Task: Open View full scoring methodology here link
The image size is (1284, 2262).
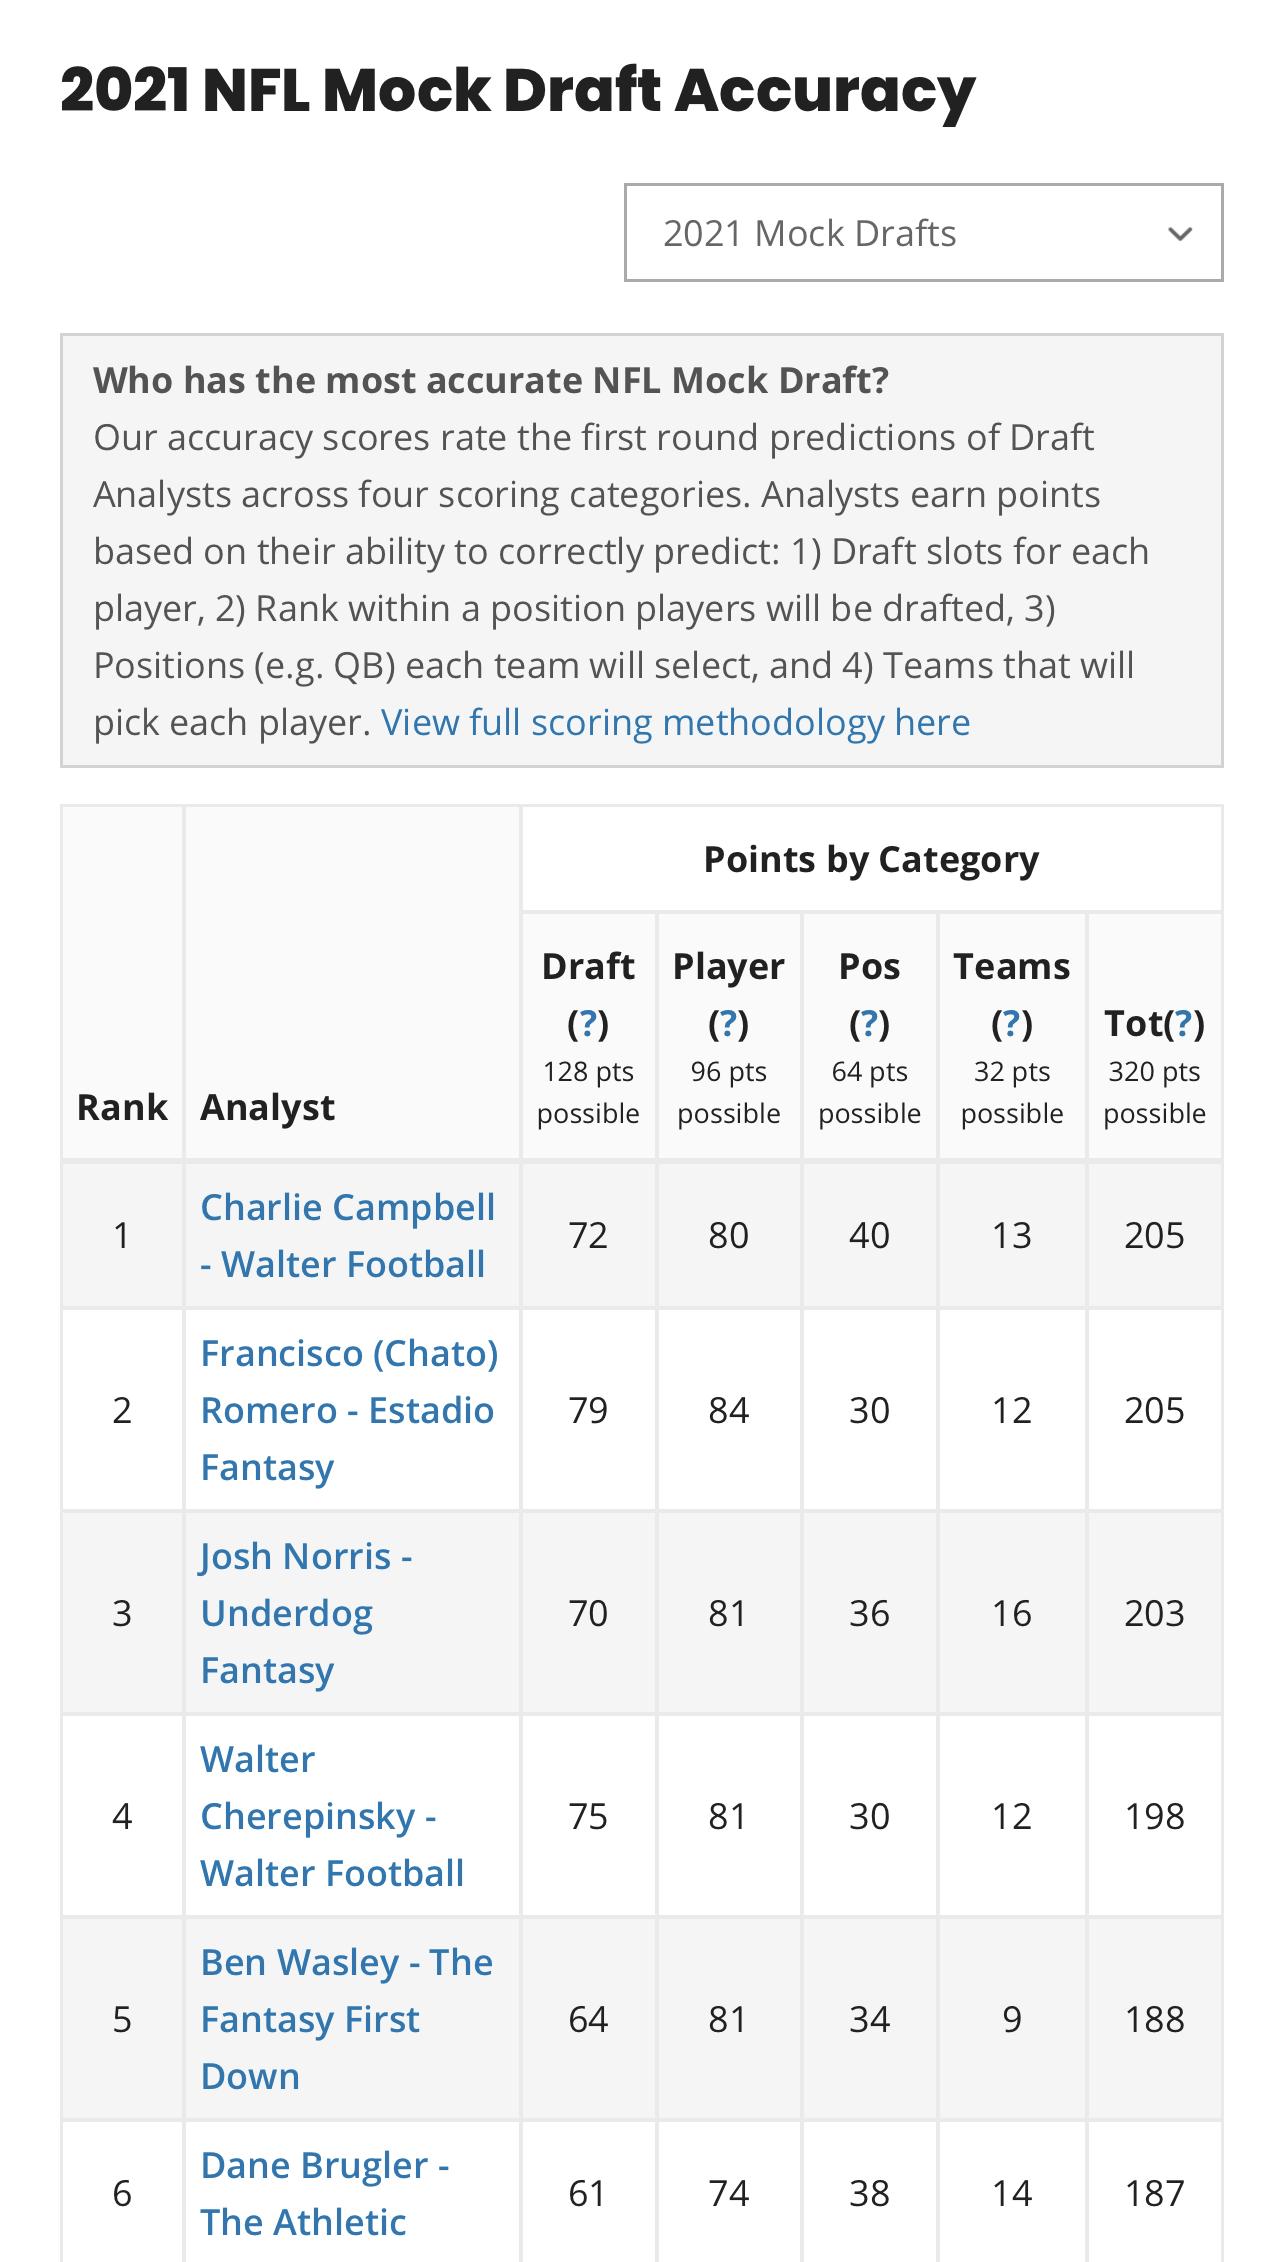Action: (x=676, y=722)
